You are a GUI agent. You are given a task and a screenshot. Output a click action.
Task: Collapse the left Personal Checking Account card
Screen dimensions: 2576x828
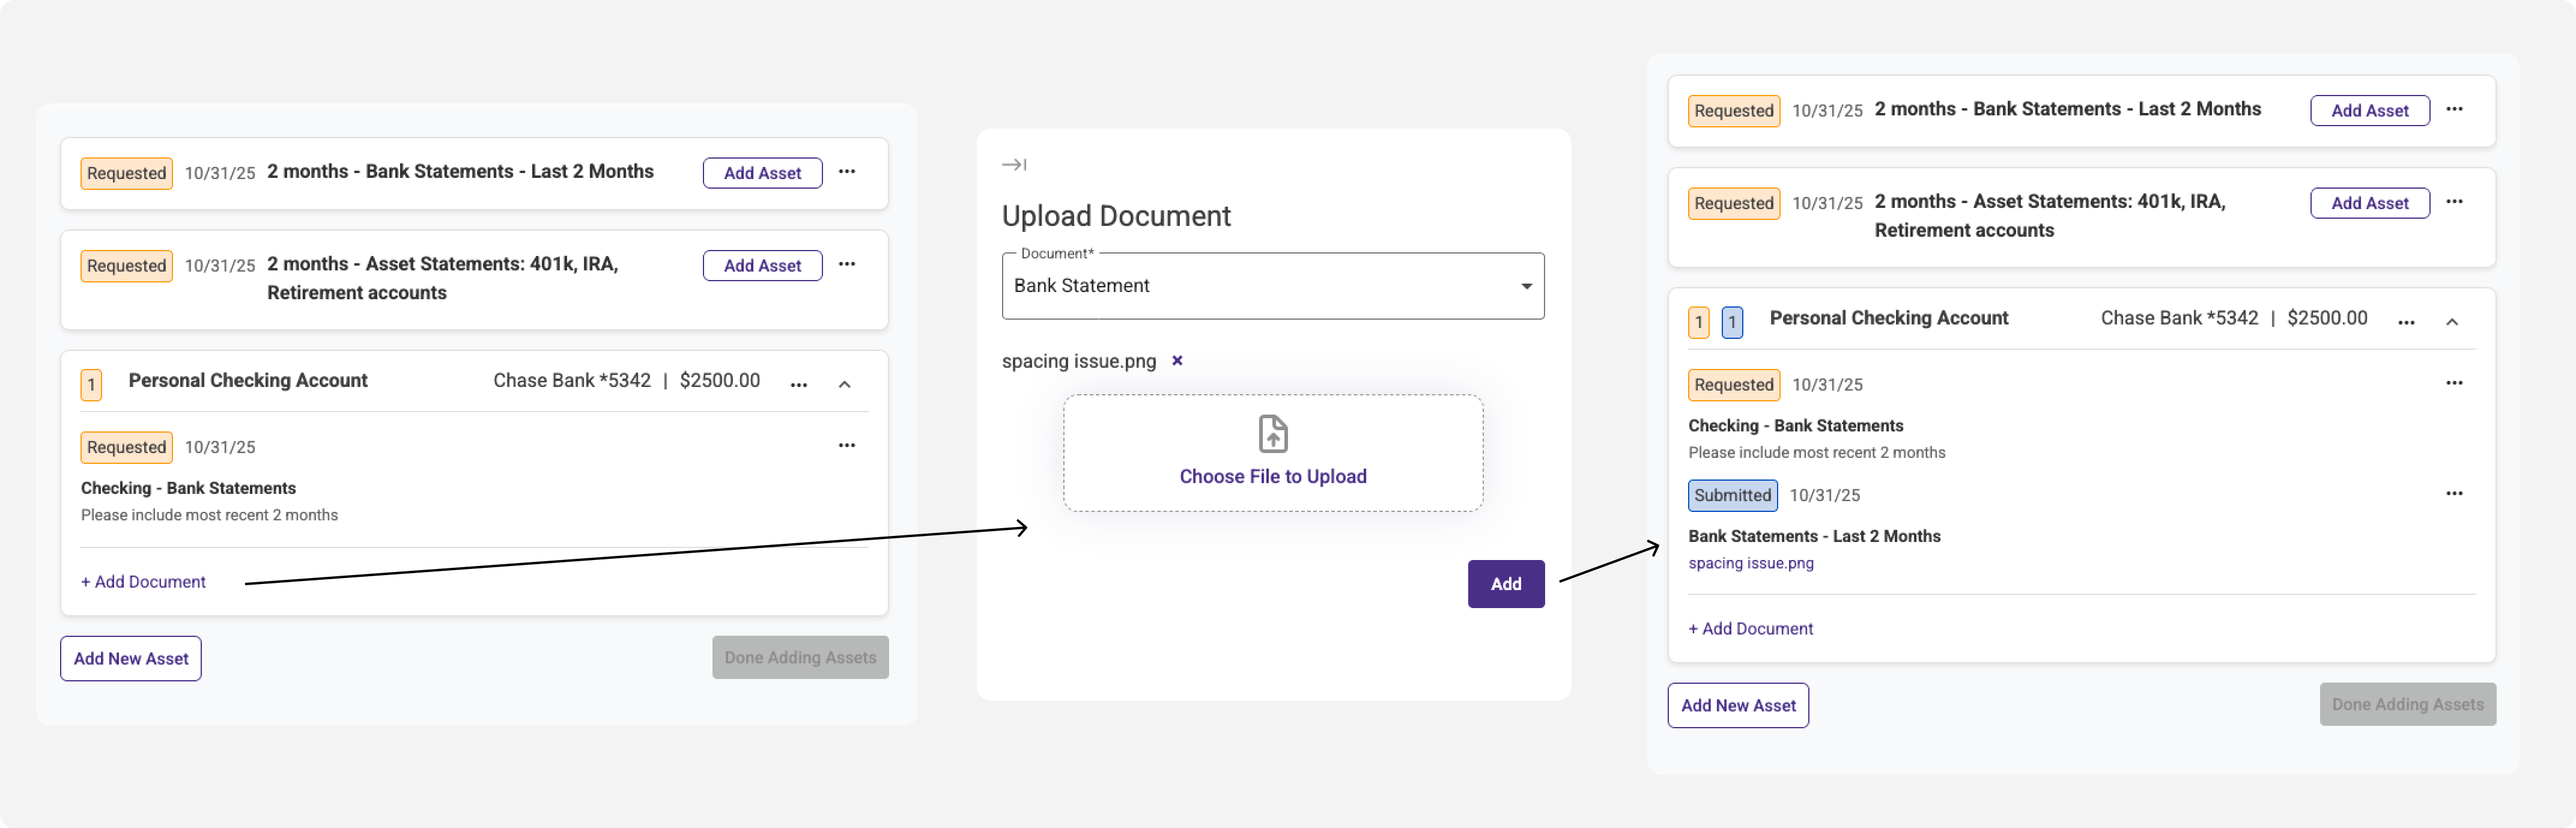coord(844,385)
